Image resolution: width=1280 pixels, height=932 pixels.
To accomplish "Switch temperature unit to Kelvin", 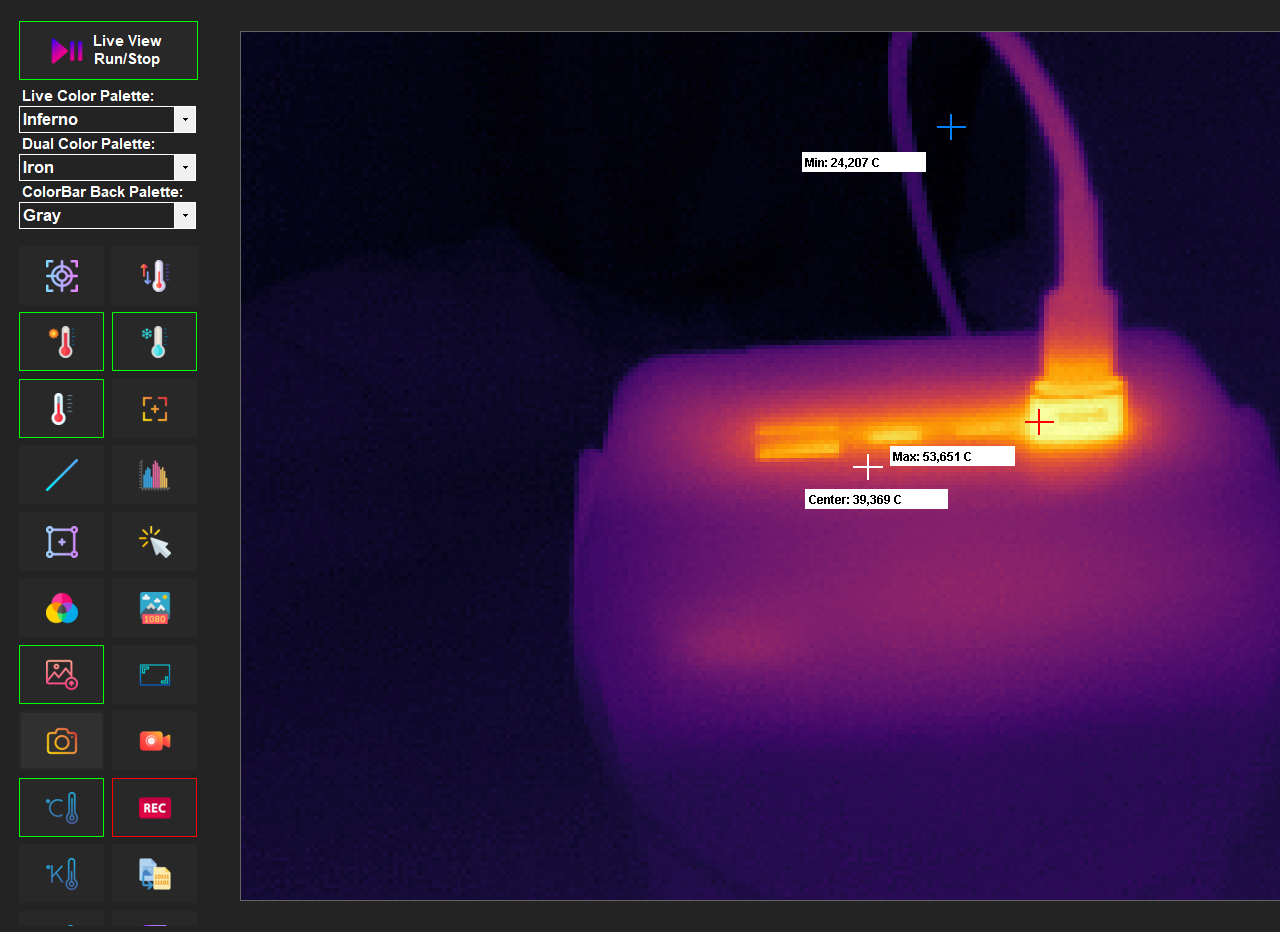I will click(62, 874).
